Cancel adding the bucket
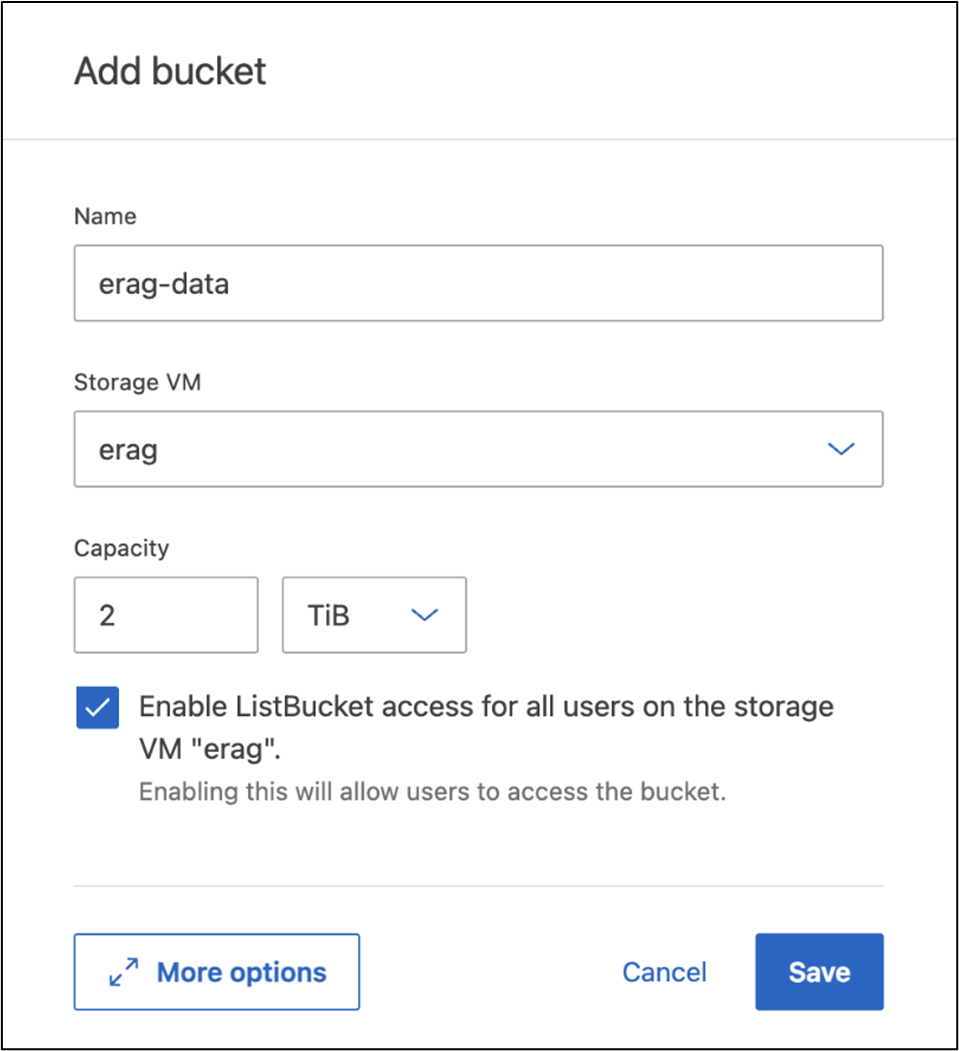Image resolution: width=959 pixels, height=1051 pixels. pos(664,972)
